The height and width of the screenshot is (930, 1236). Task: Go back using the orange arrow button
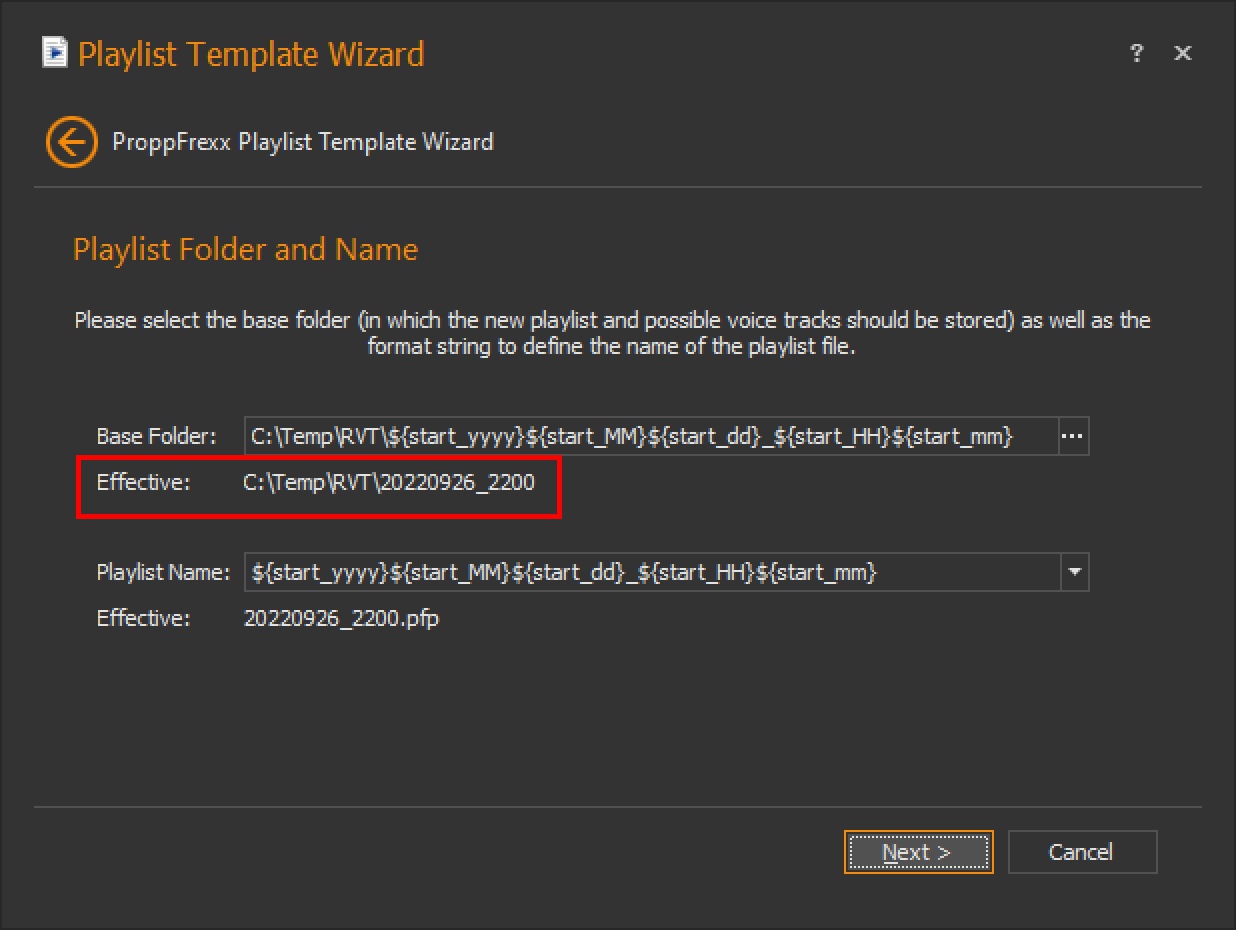pyautogui.click(x=71, y=142)
